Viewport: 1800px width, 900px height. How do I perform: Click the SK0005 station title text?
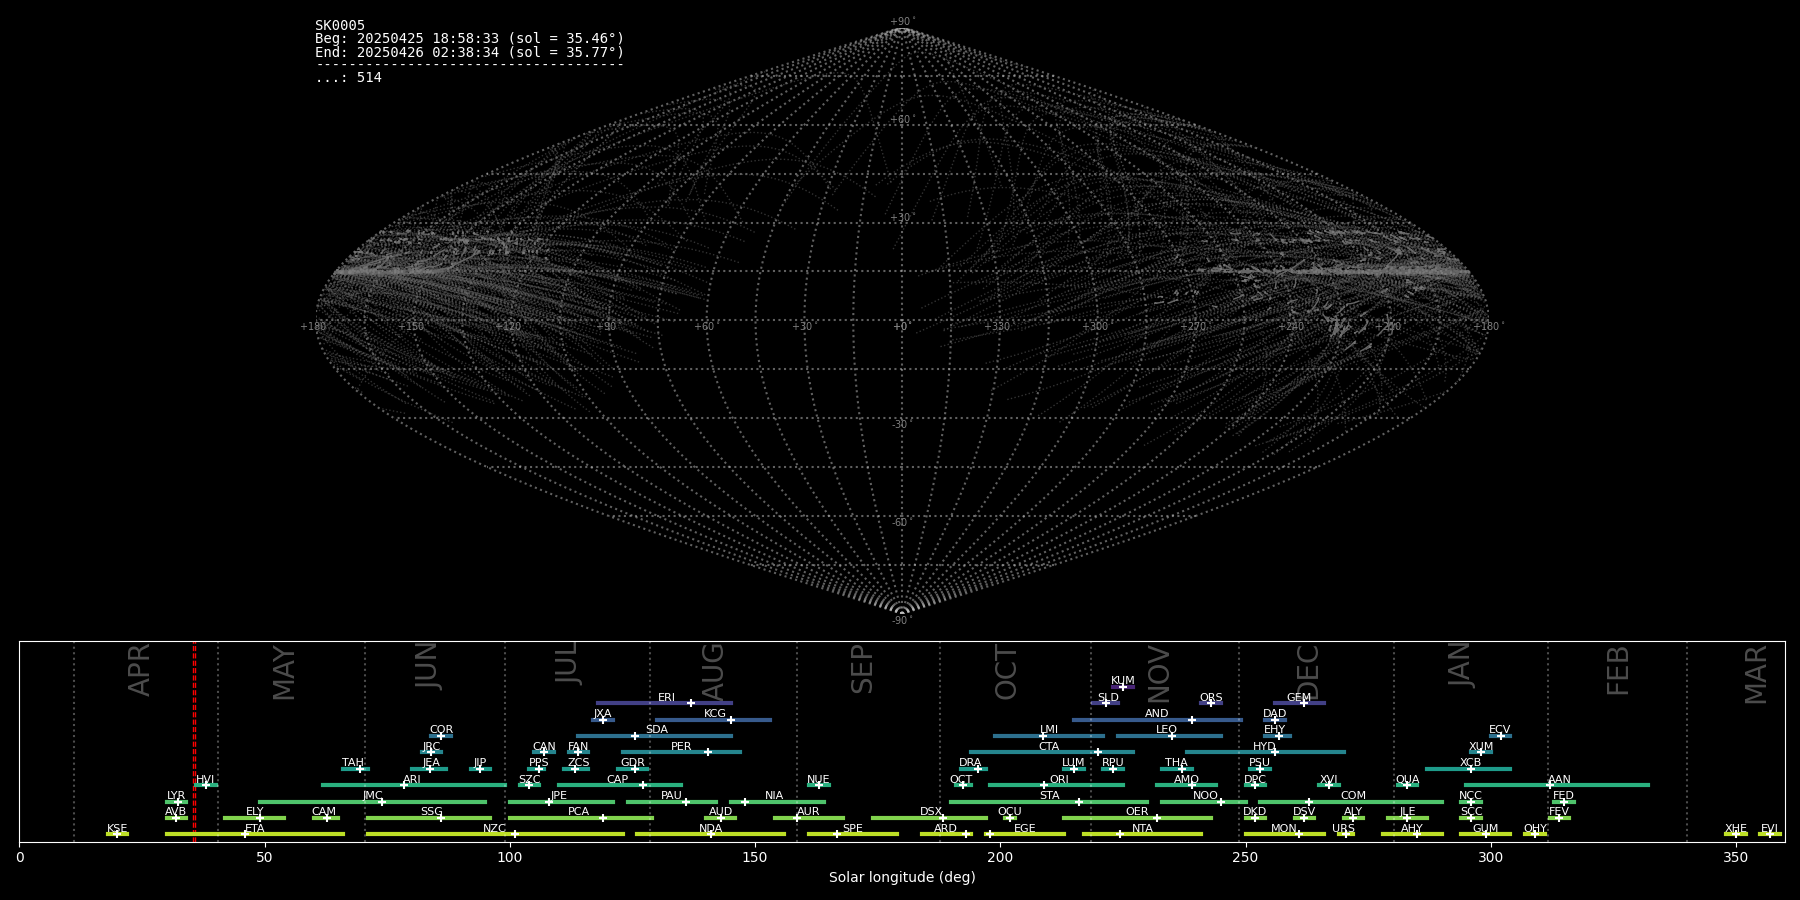tap(340, 26)
